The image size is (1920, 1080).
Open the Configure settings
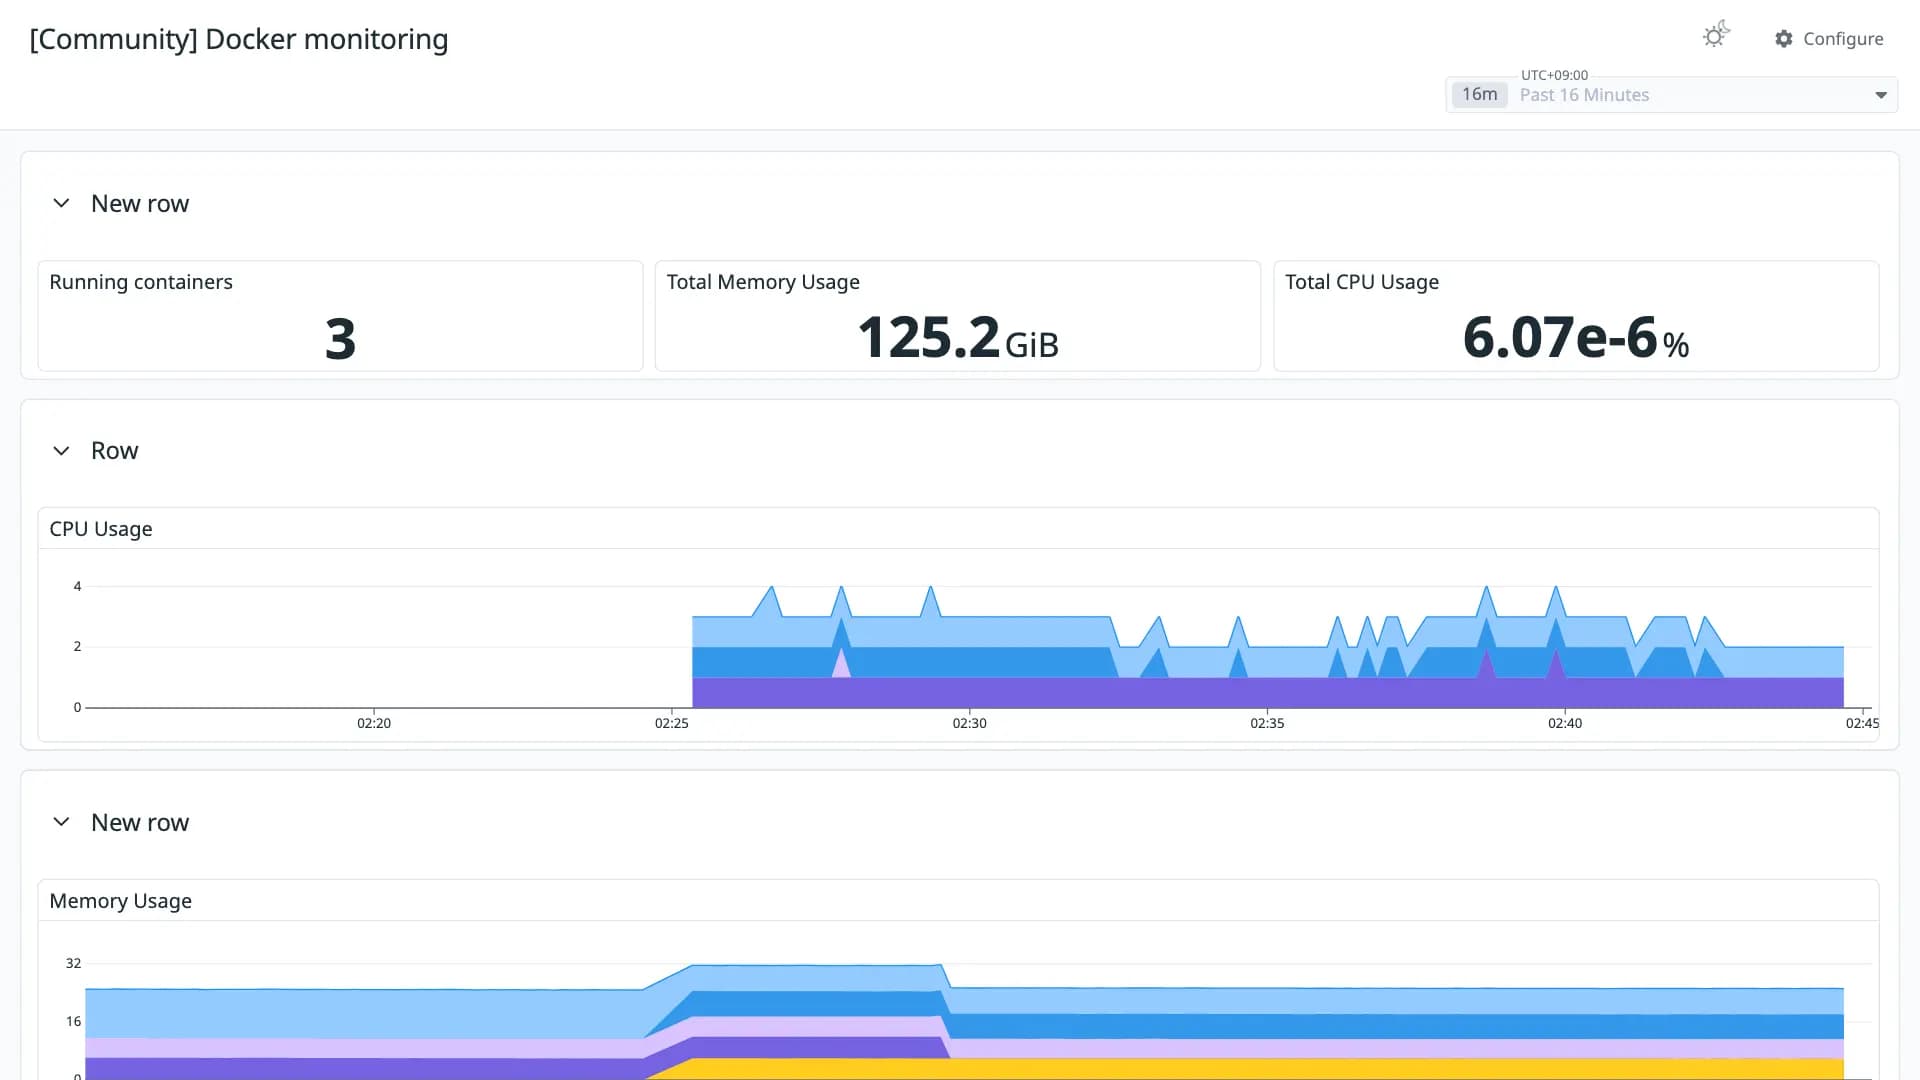coord(1829,38)
